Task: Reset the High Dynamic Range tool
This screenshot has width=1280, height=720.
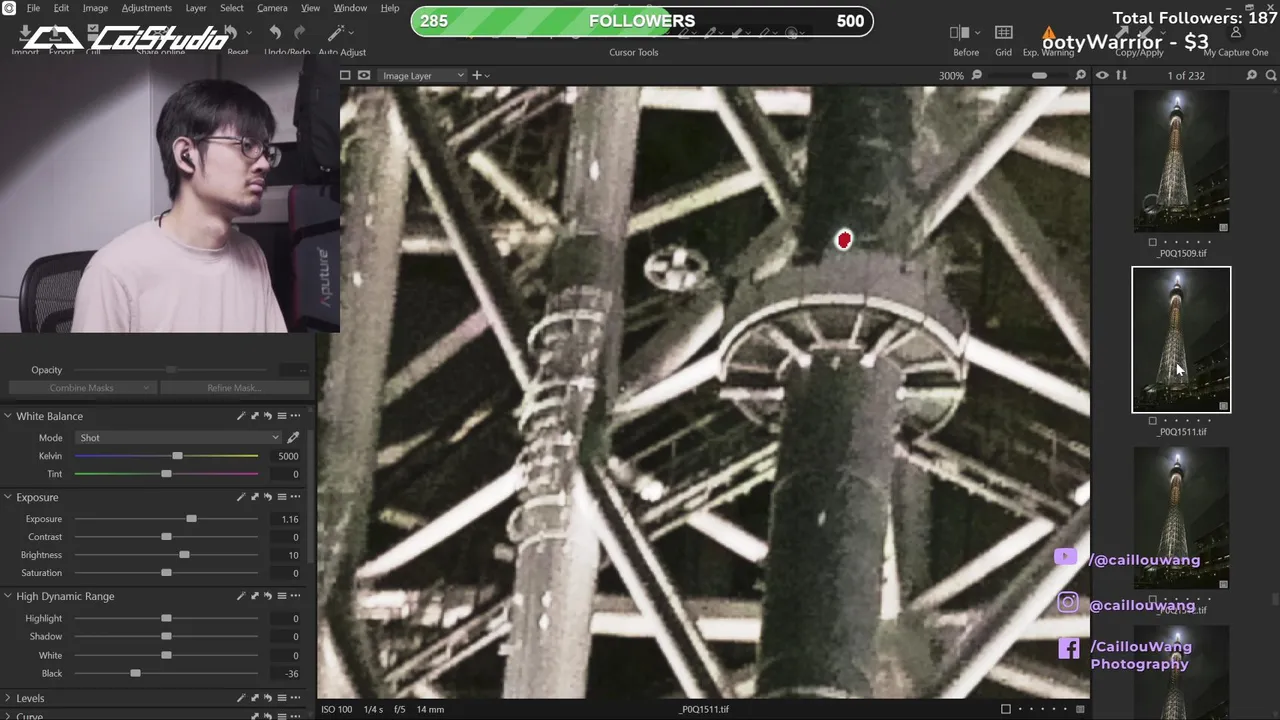Action: pyautogui.click(x=268, y=596)
